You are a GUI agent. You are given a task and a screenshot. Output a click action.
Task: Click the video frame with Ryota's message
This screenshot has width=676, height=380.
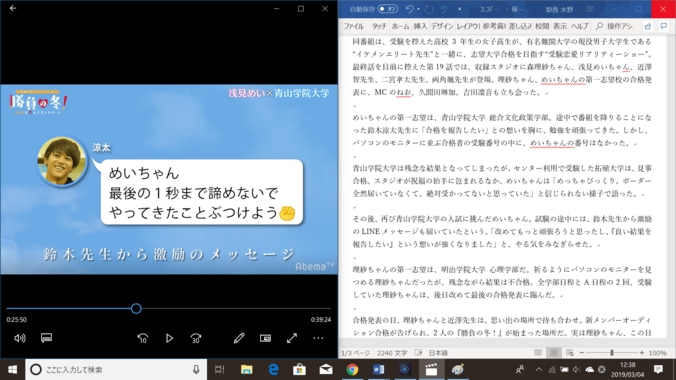[169, 179]
